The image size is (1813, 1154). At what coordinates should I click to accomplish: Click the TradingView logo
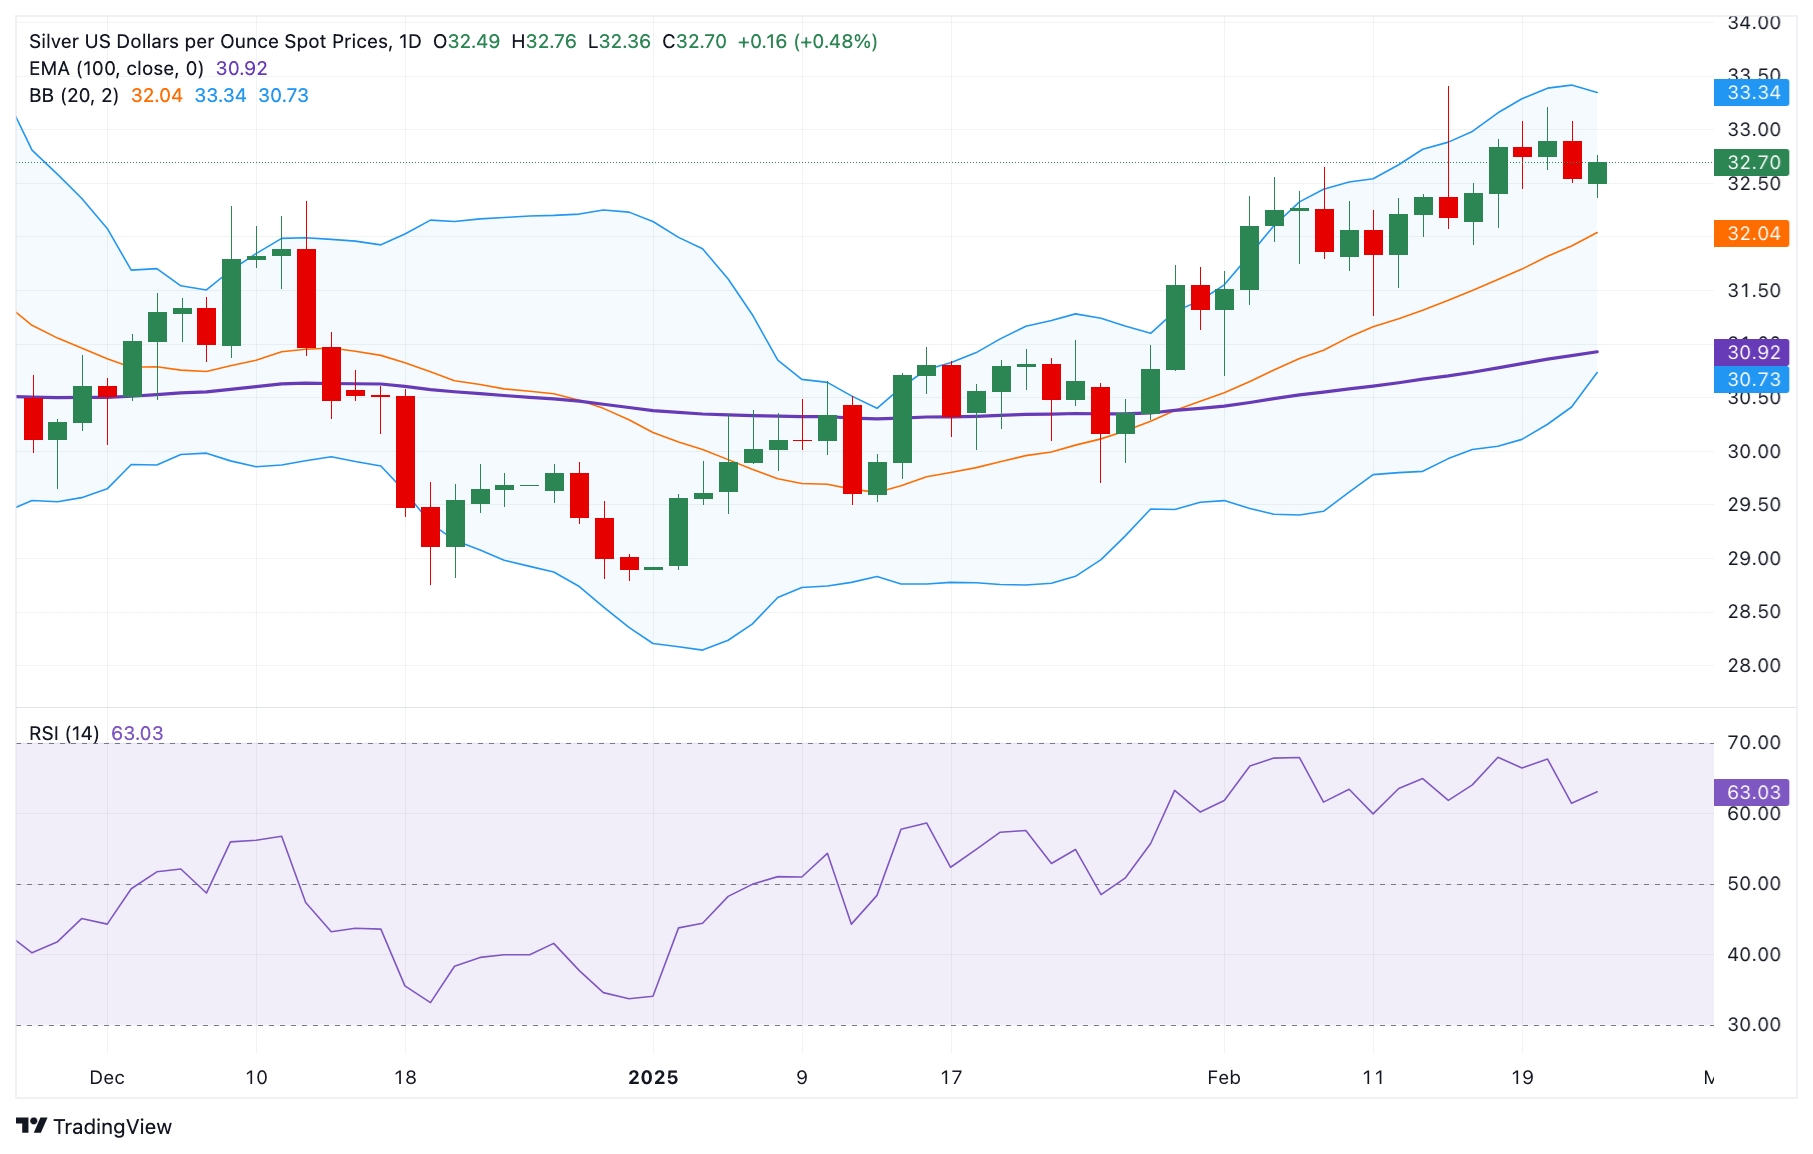(94, 1126)
